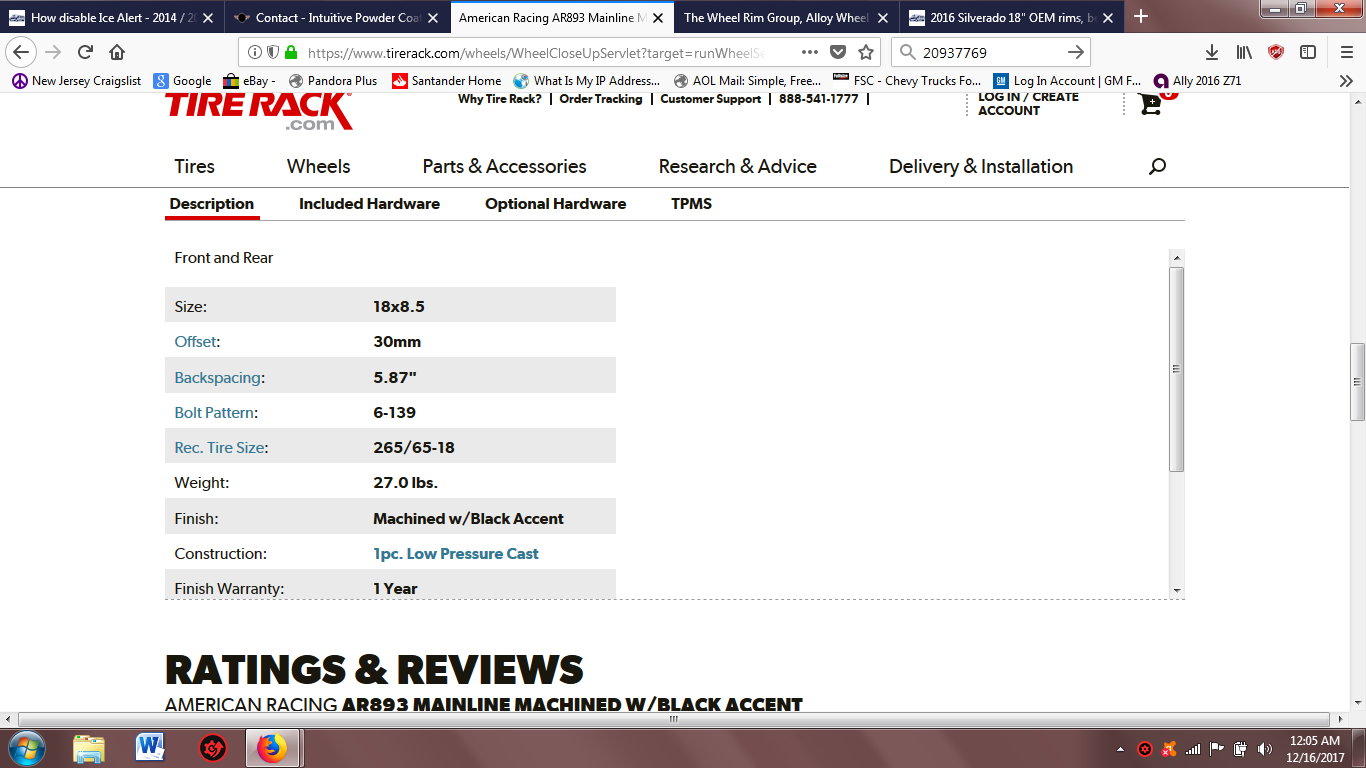Open Microsoft Word from the taskbar
Image resolution: width=1366 pixels, height=768 pixels.
(x=150, y=748)
